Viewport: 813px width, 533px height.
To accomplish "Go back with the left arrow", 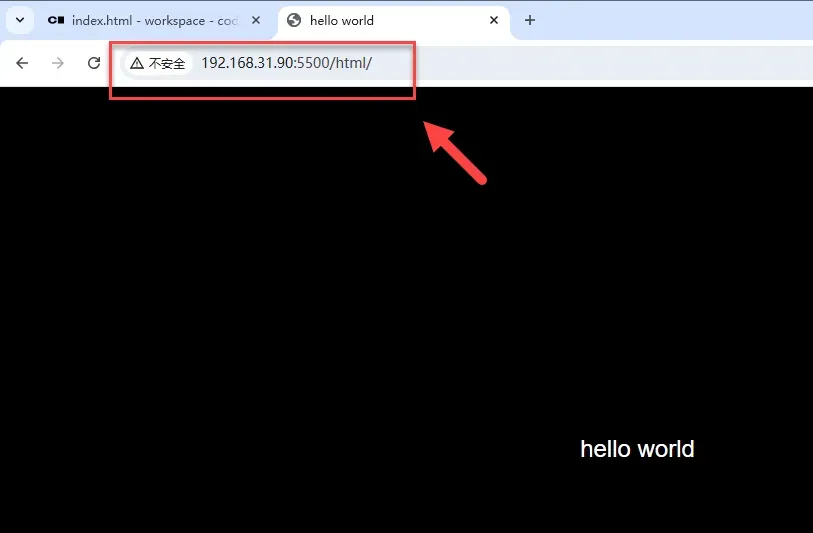I will coord(22,63).
